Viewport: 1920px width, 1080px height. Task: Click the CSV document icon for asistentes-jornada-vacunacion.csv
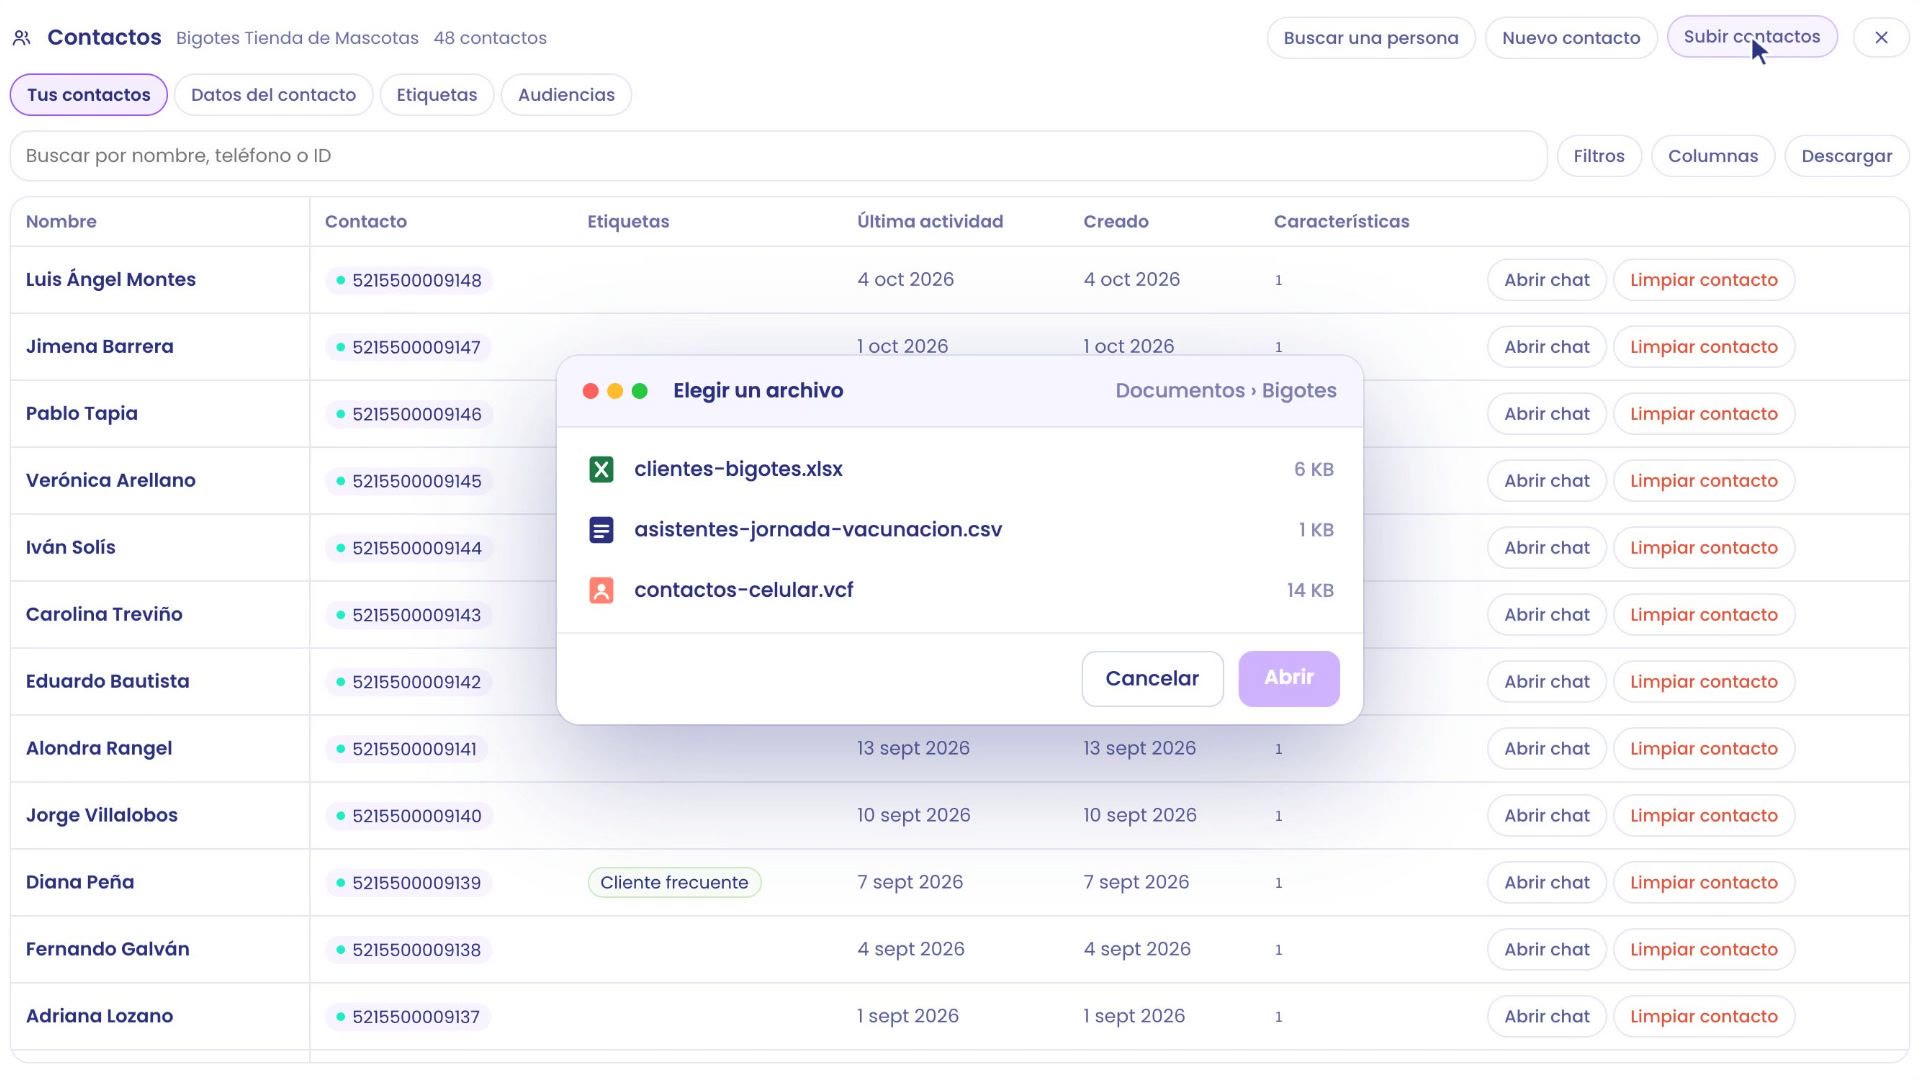tap(601, 530)
